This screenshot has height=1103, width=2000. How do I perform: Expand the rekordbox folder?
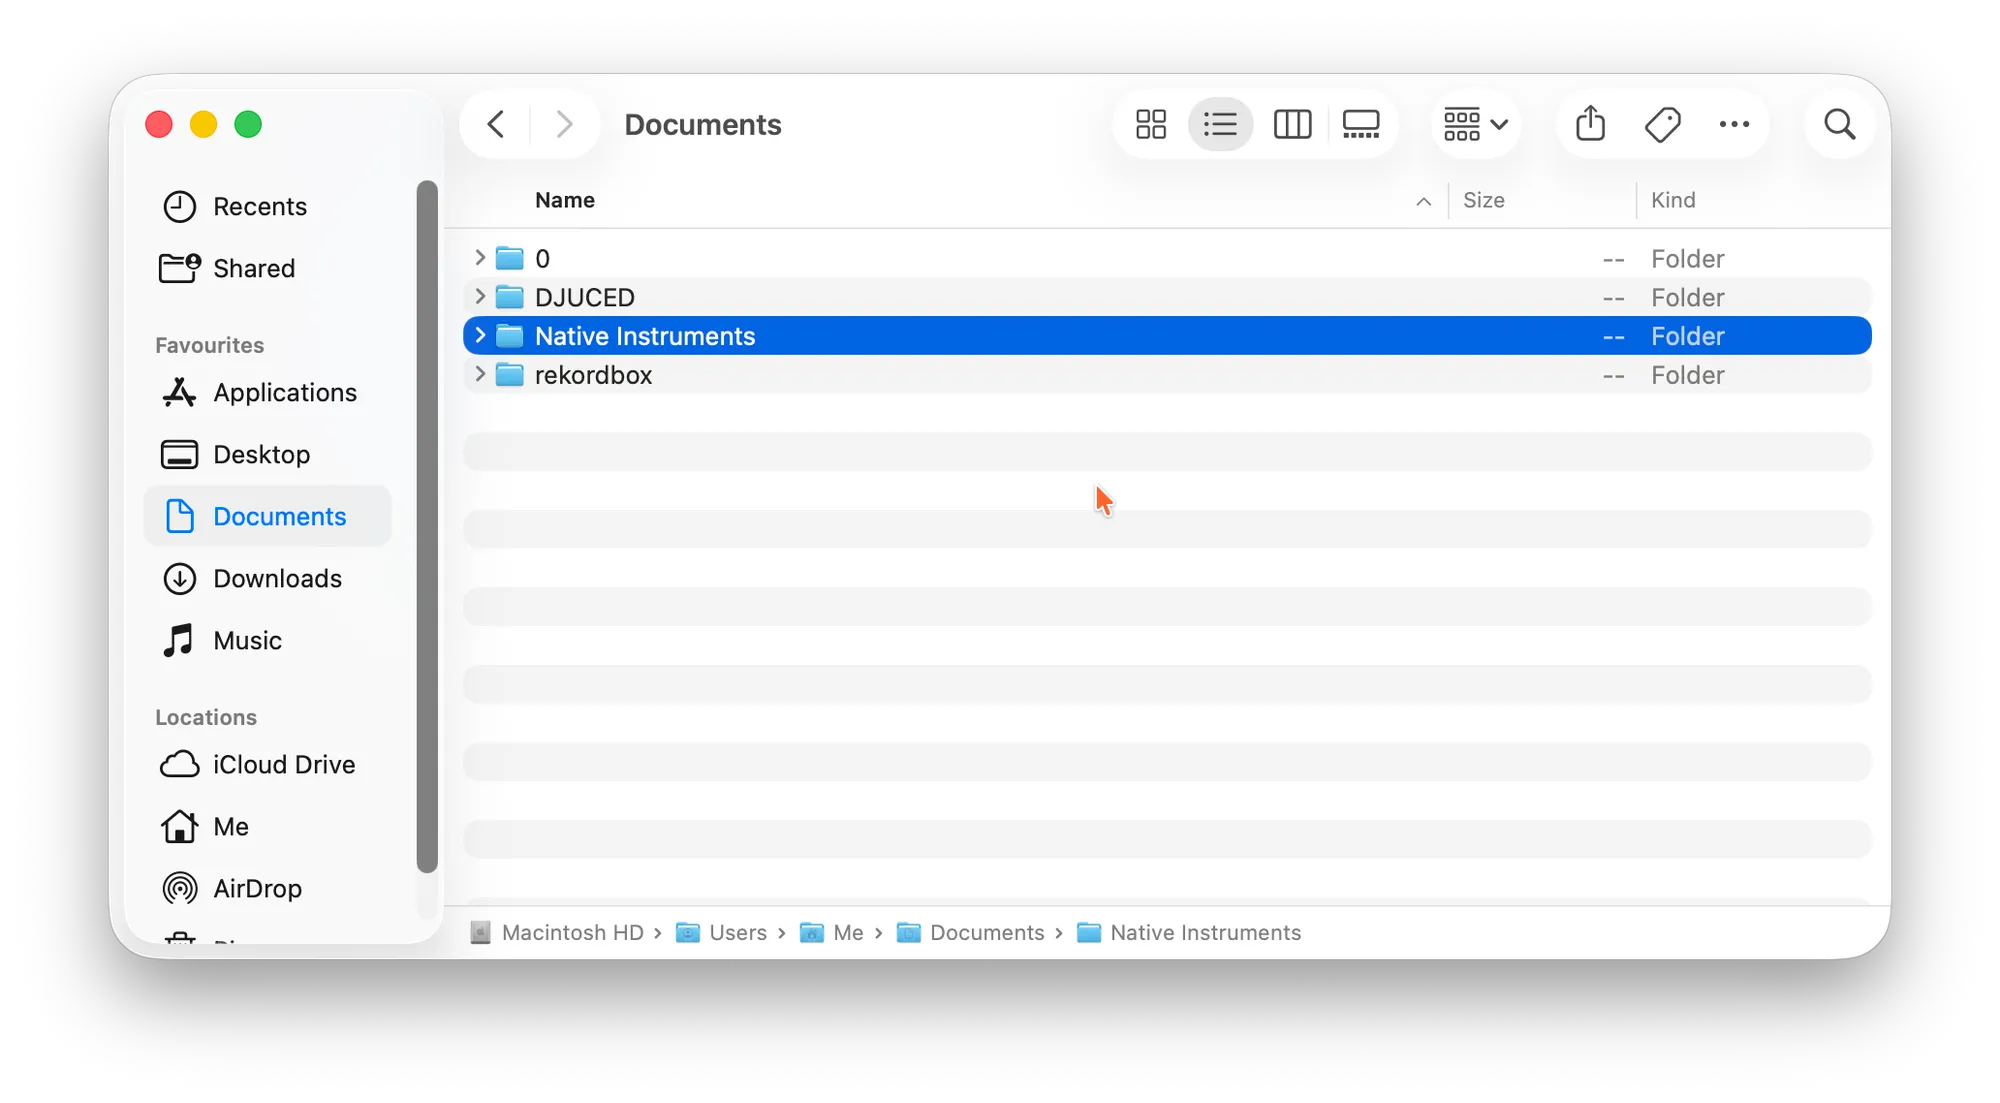click(x=480, y=375)
